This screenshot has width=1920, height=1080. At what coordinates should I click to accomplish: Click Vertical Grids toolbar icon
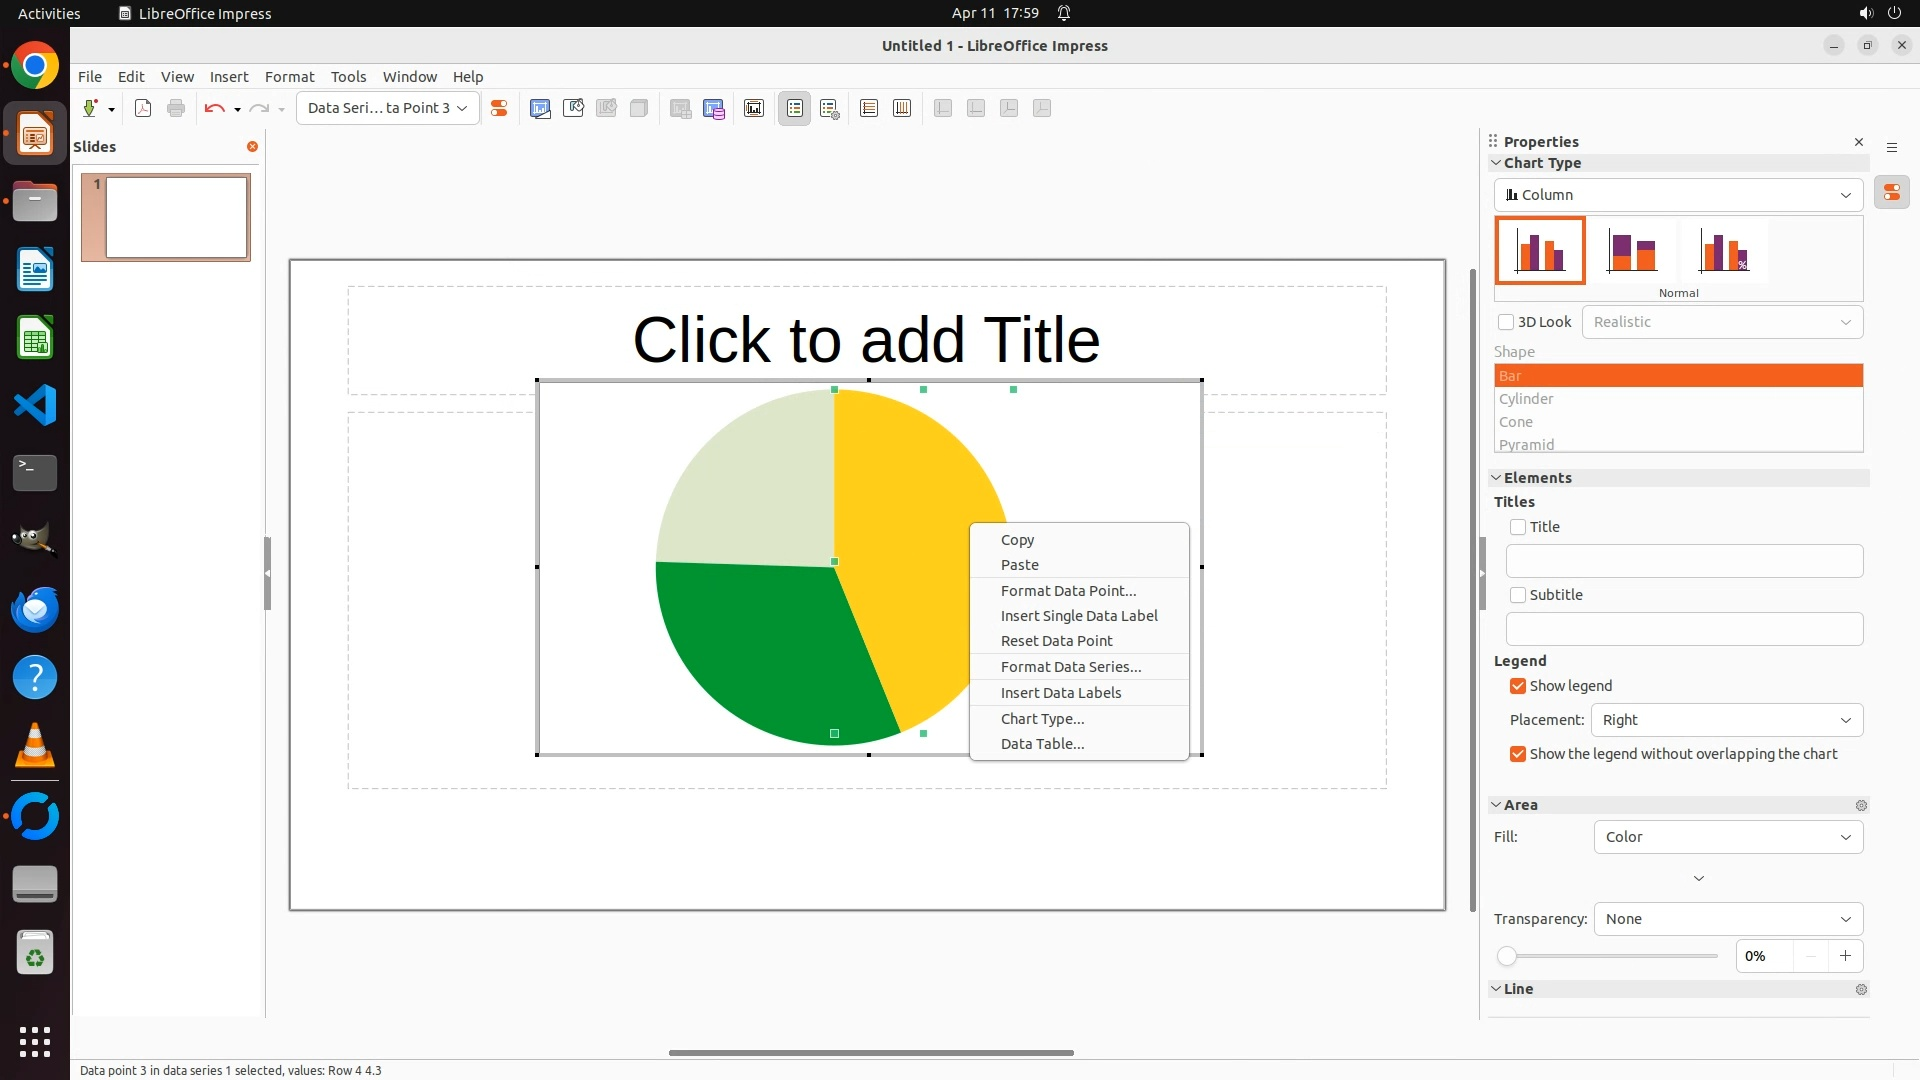point(902,108)
